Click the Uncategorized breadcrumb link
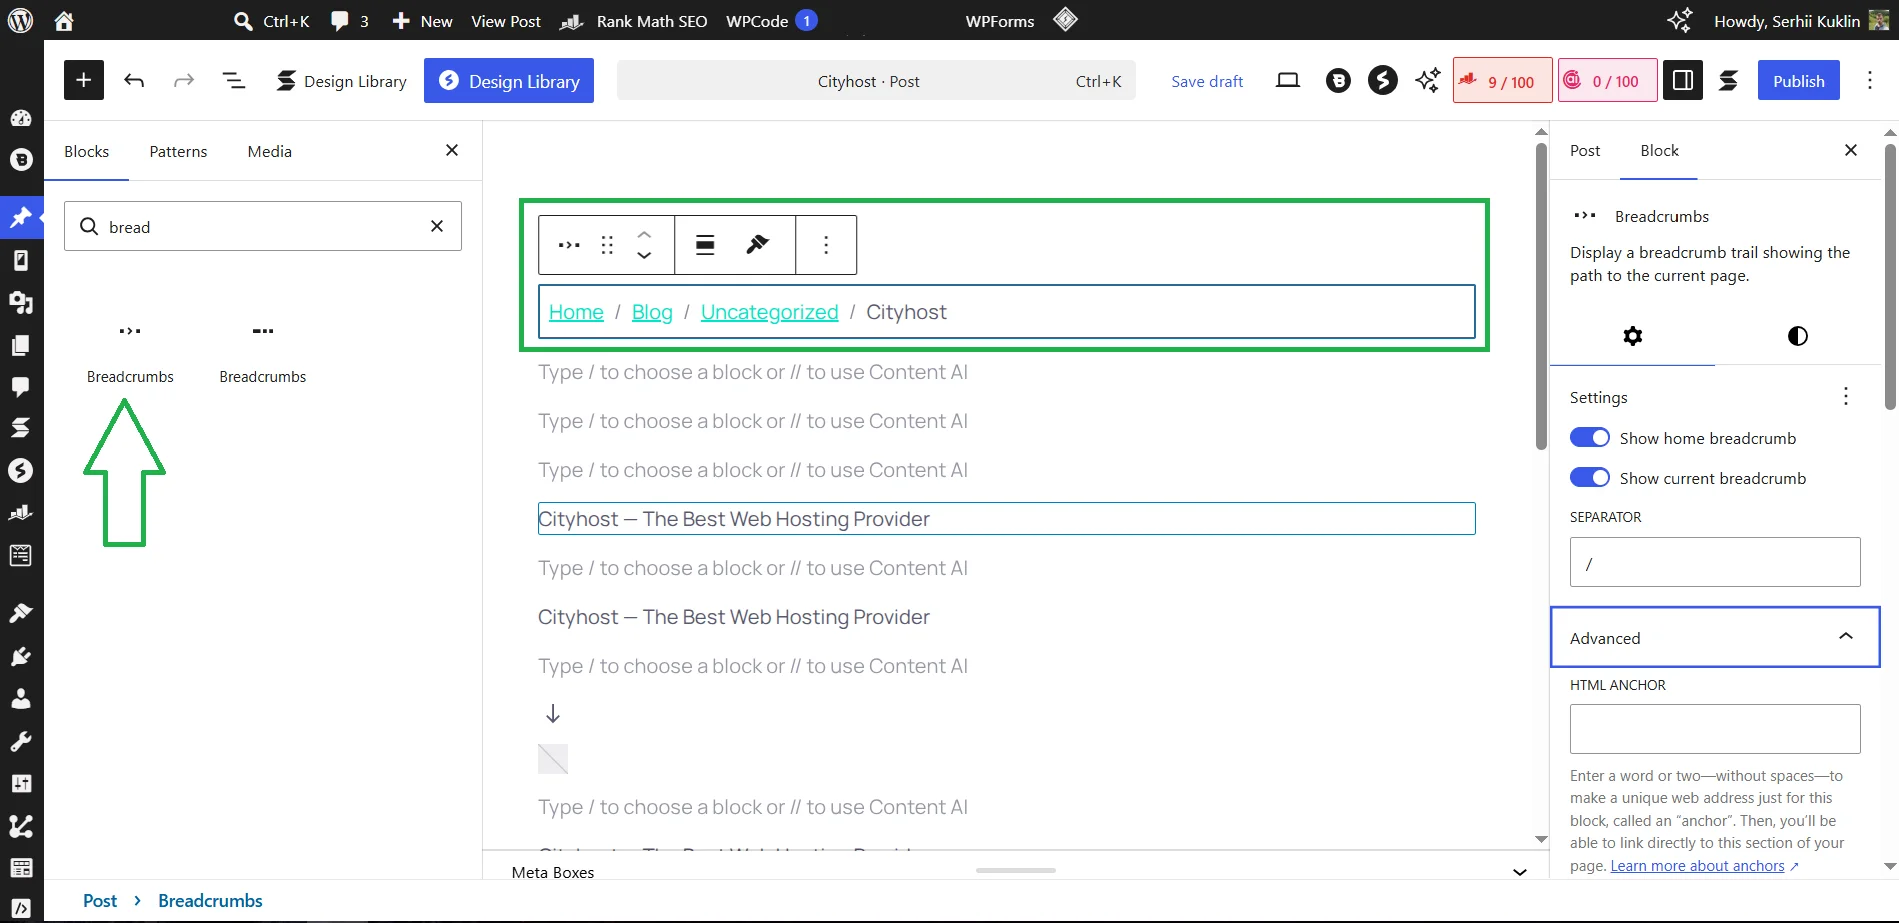The image size is (1899, 923). [x=769, y=312]
